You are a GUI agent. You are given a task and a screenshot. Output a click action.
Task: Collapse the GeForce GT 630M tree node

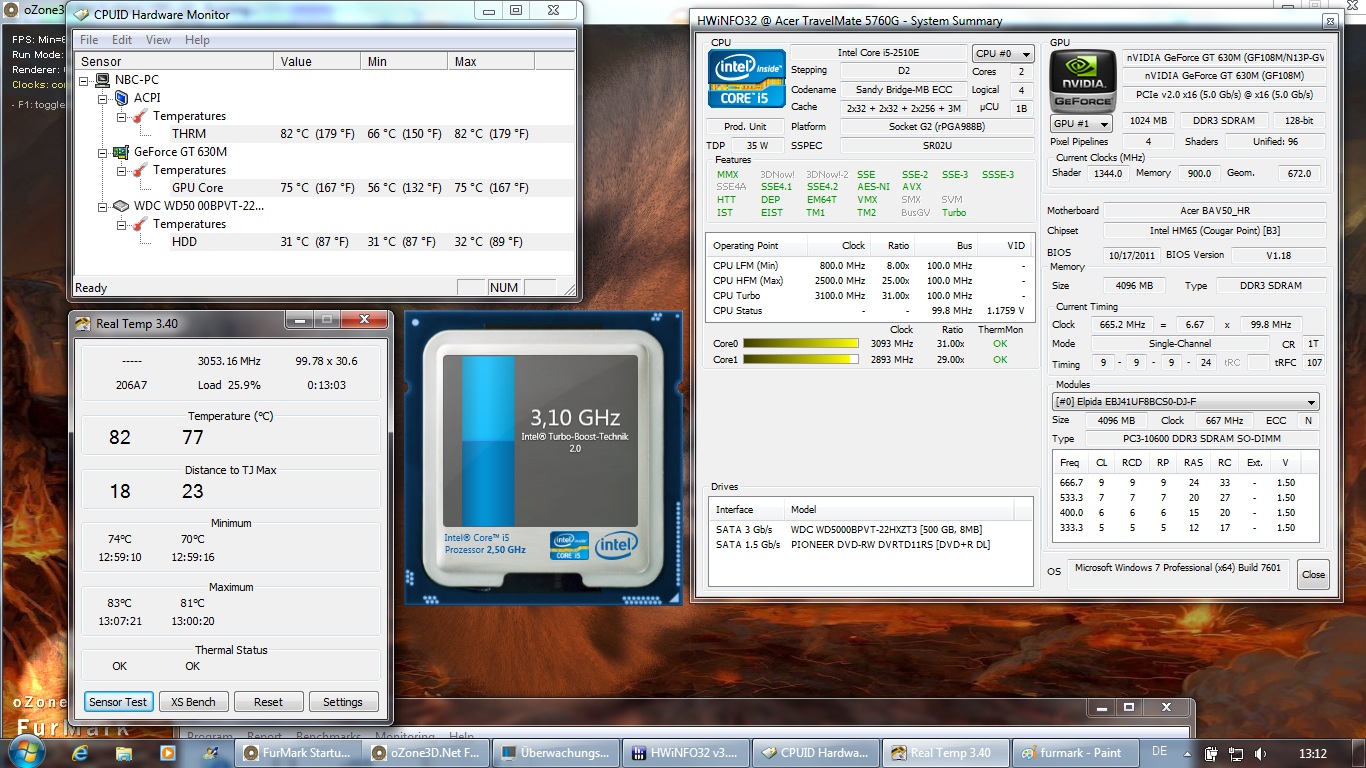click(103, 152)
